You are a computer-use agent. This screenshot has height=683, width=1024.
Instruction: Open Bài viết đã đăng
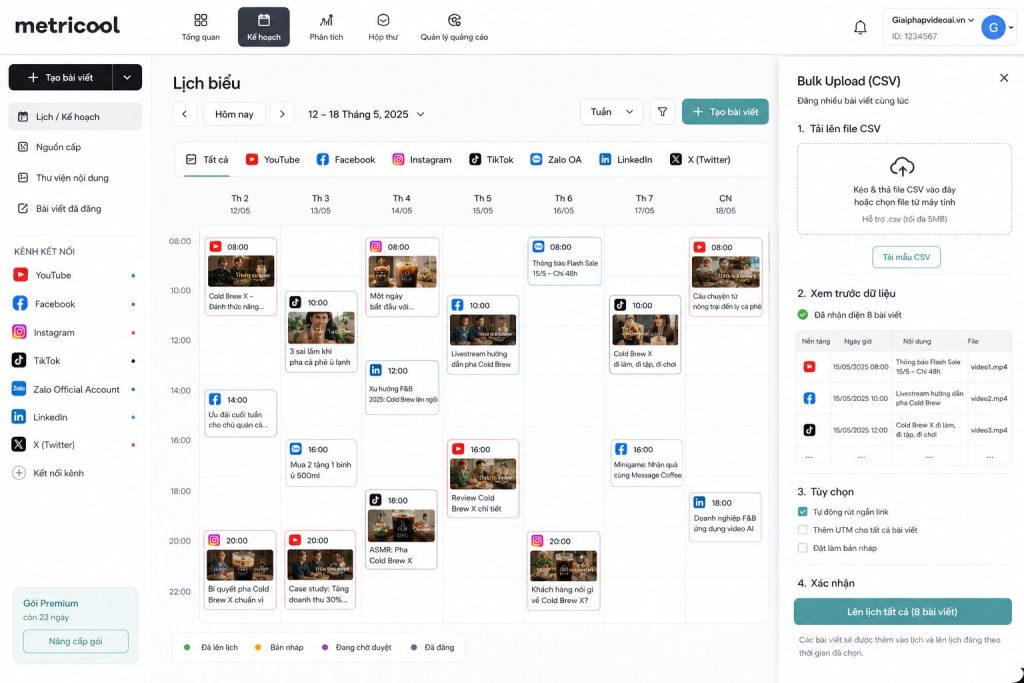(75, 208)
